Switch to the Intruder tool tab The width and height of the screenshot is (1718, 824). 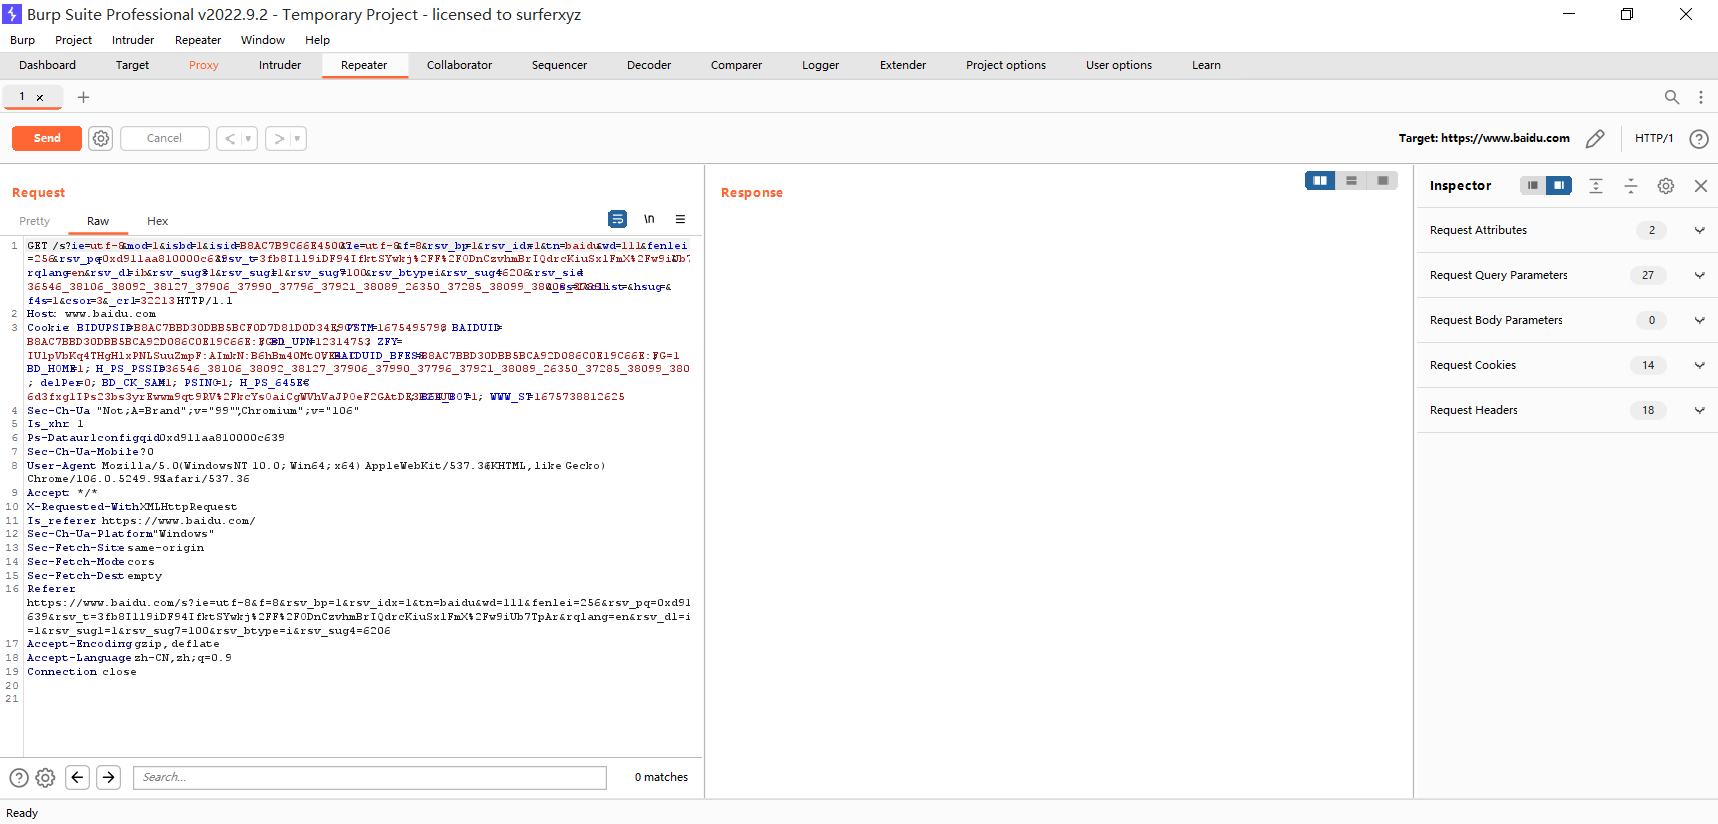pos(280,65)
